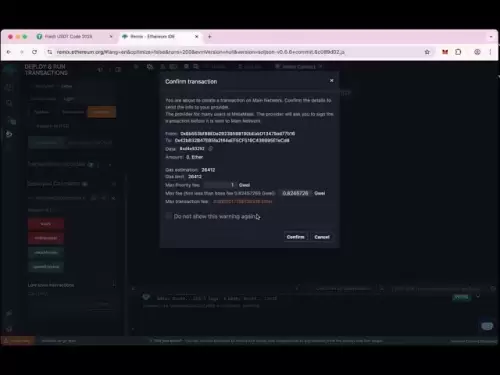This screenshot has height=375, width=500.
Task: Copy the transaction data value
Action: pyautogui.click(x=210, y=149)
